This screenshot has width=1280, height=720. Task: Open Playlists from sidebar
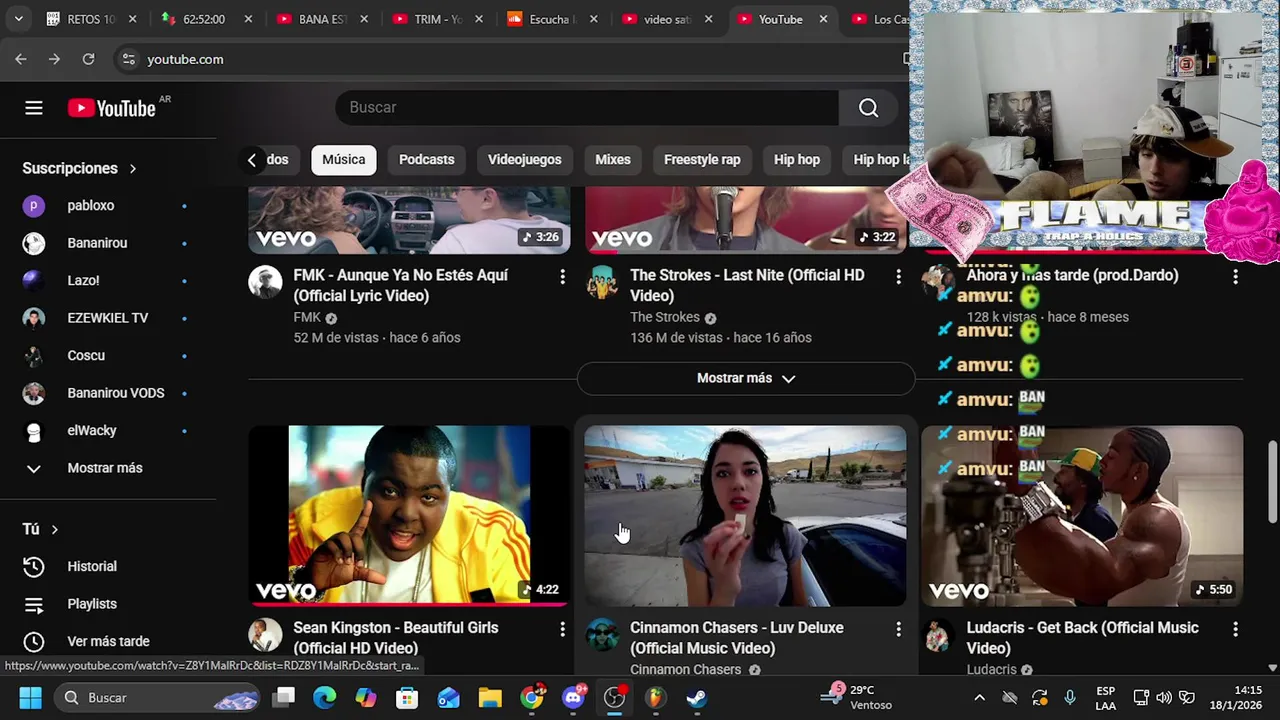click(x=108, y=604)
